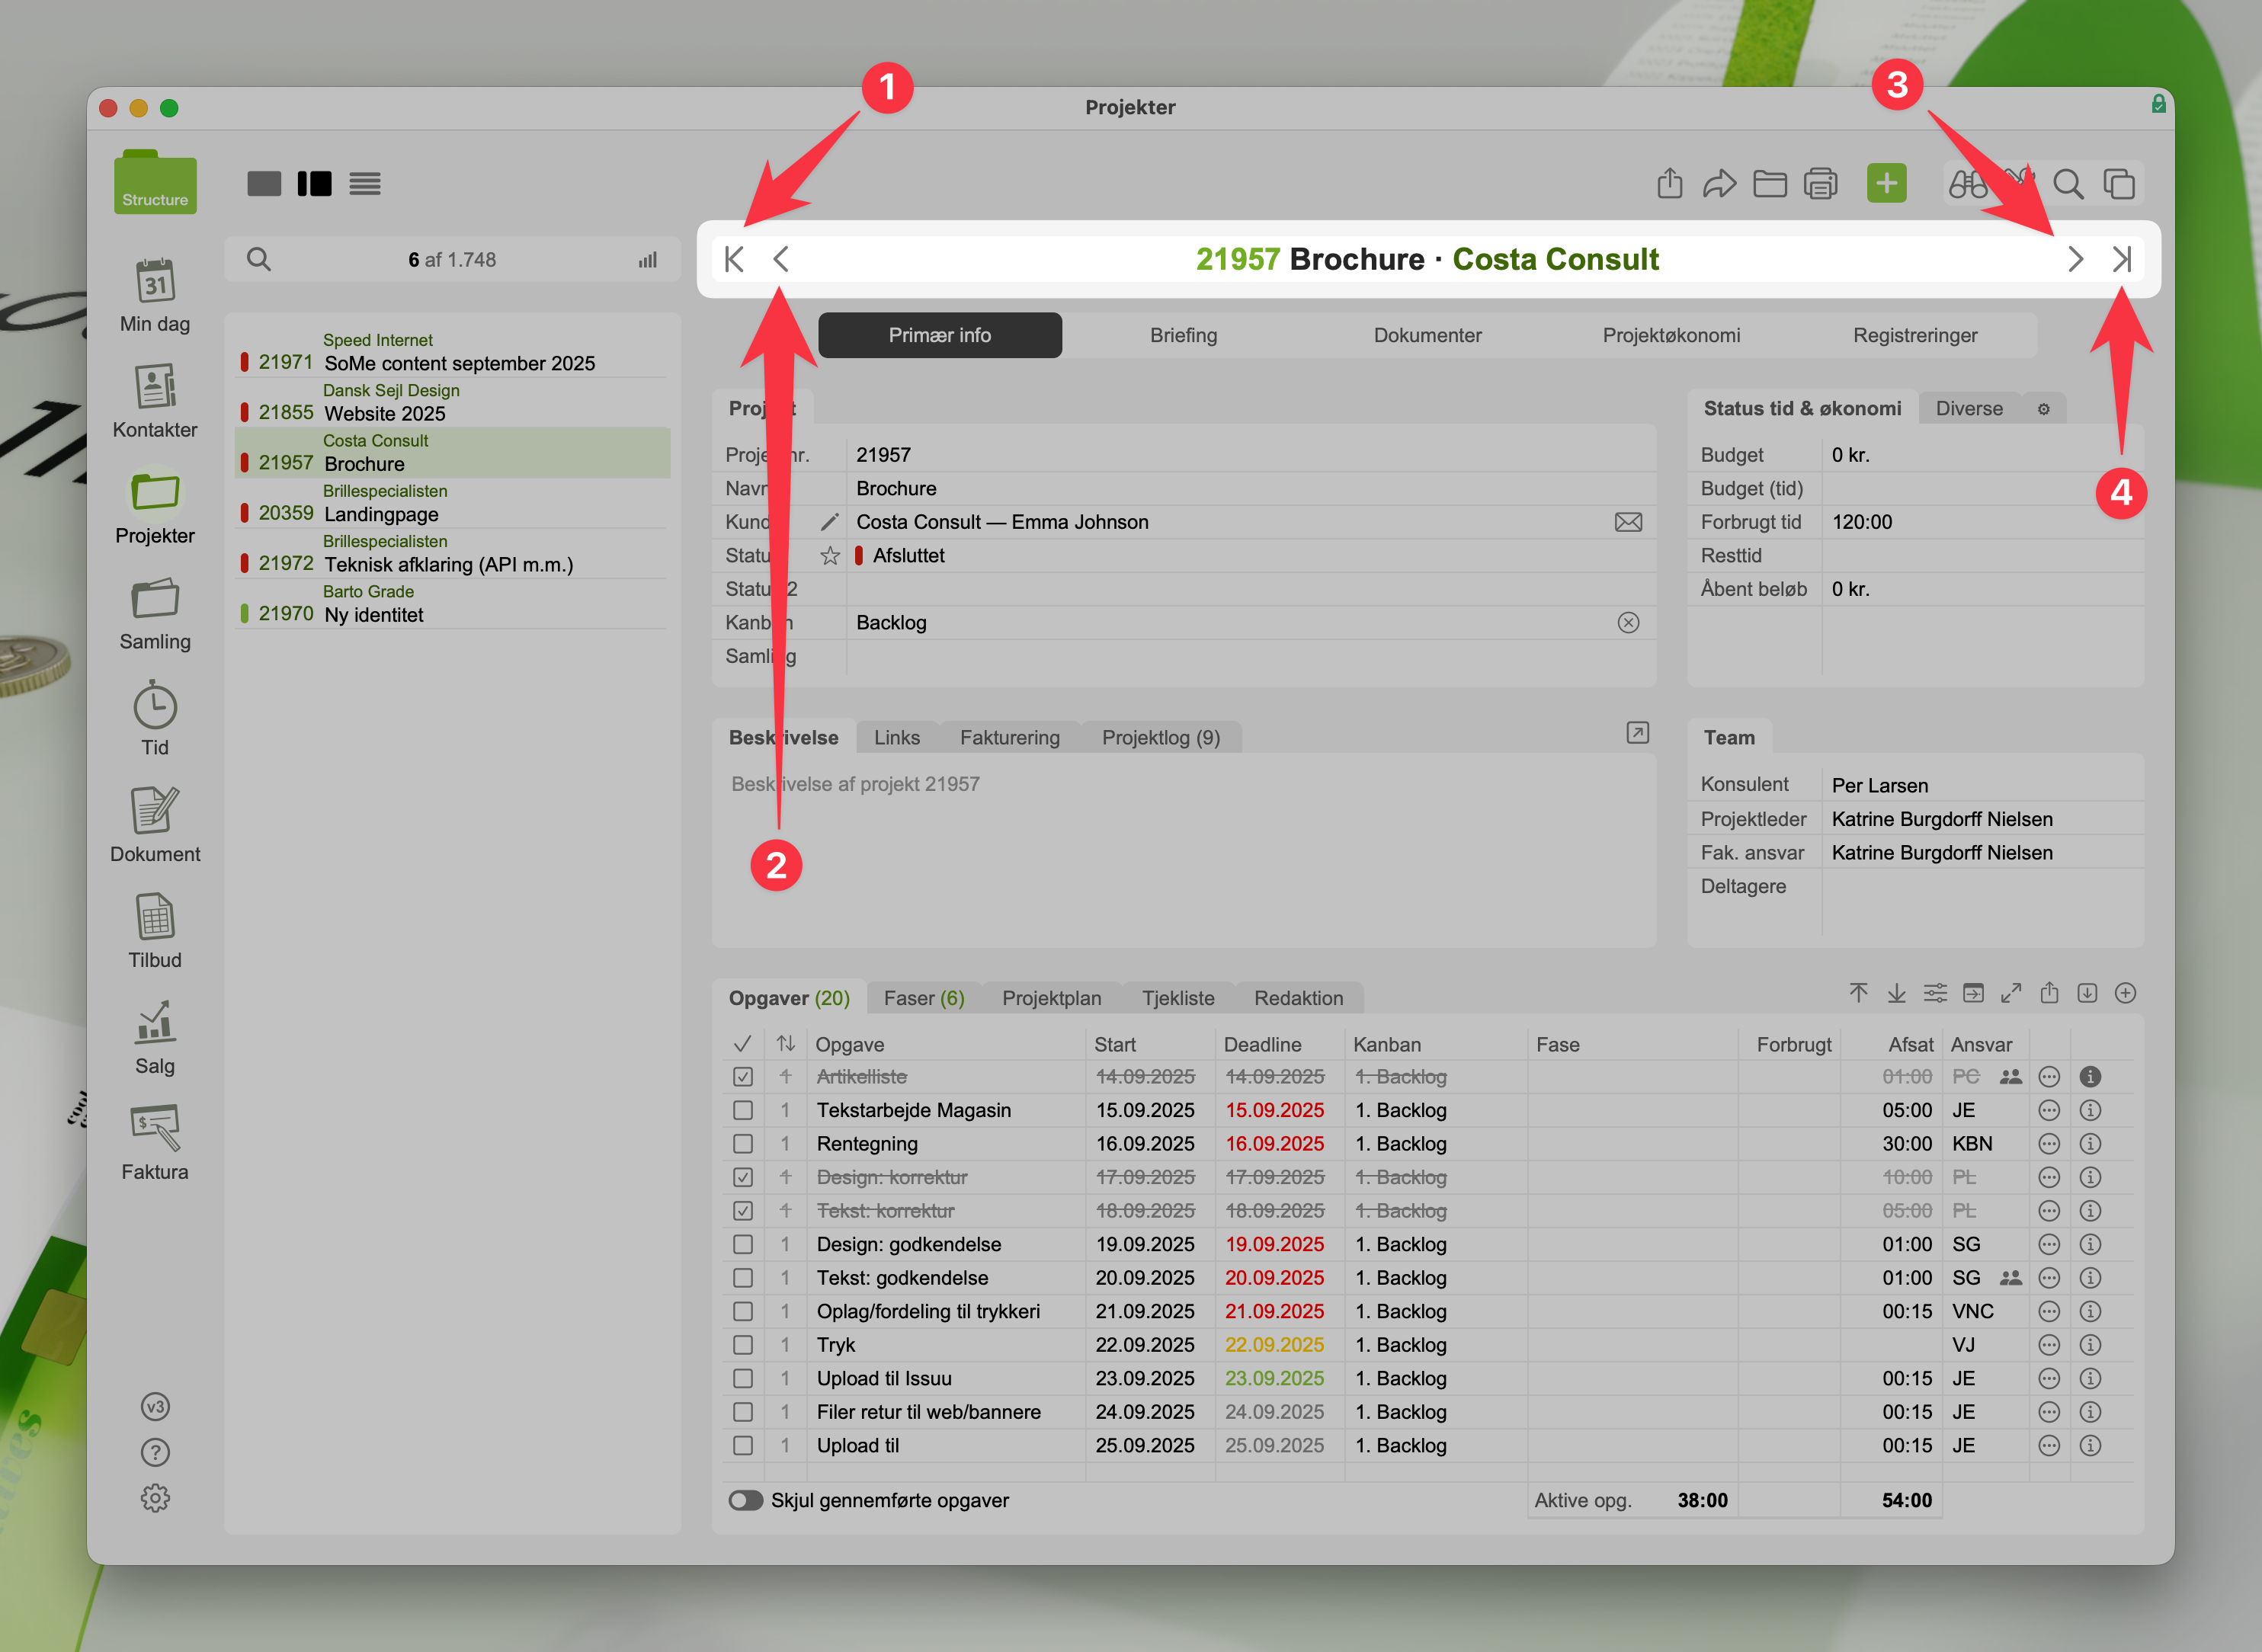Clear Kanban field with the x icon

1628,623
